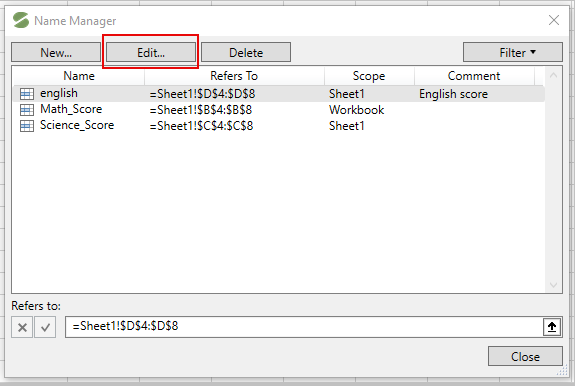
Task: Open the Filter dropdown
Action: coord(513,52)
